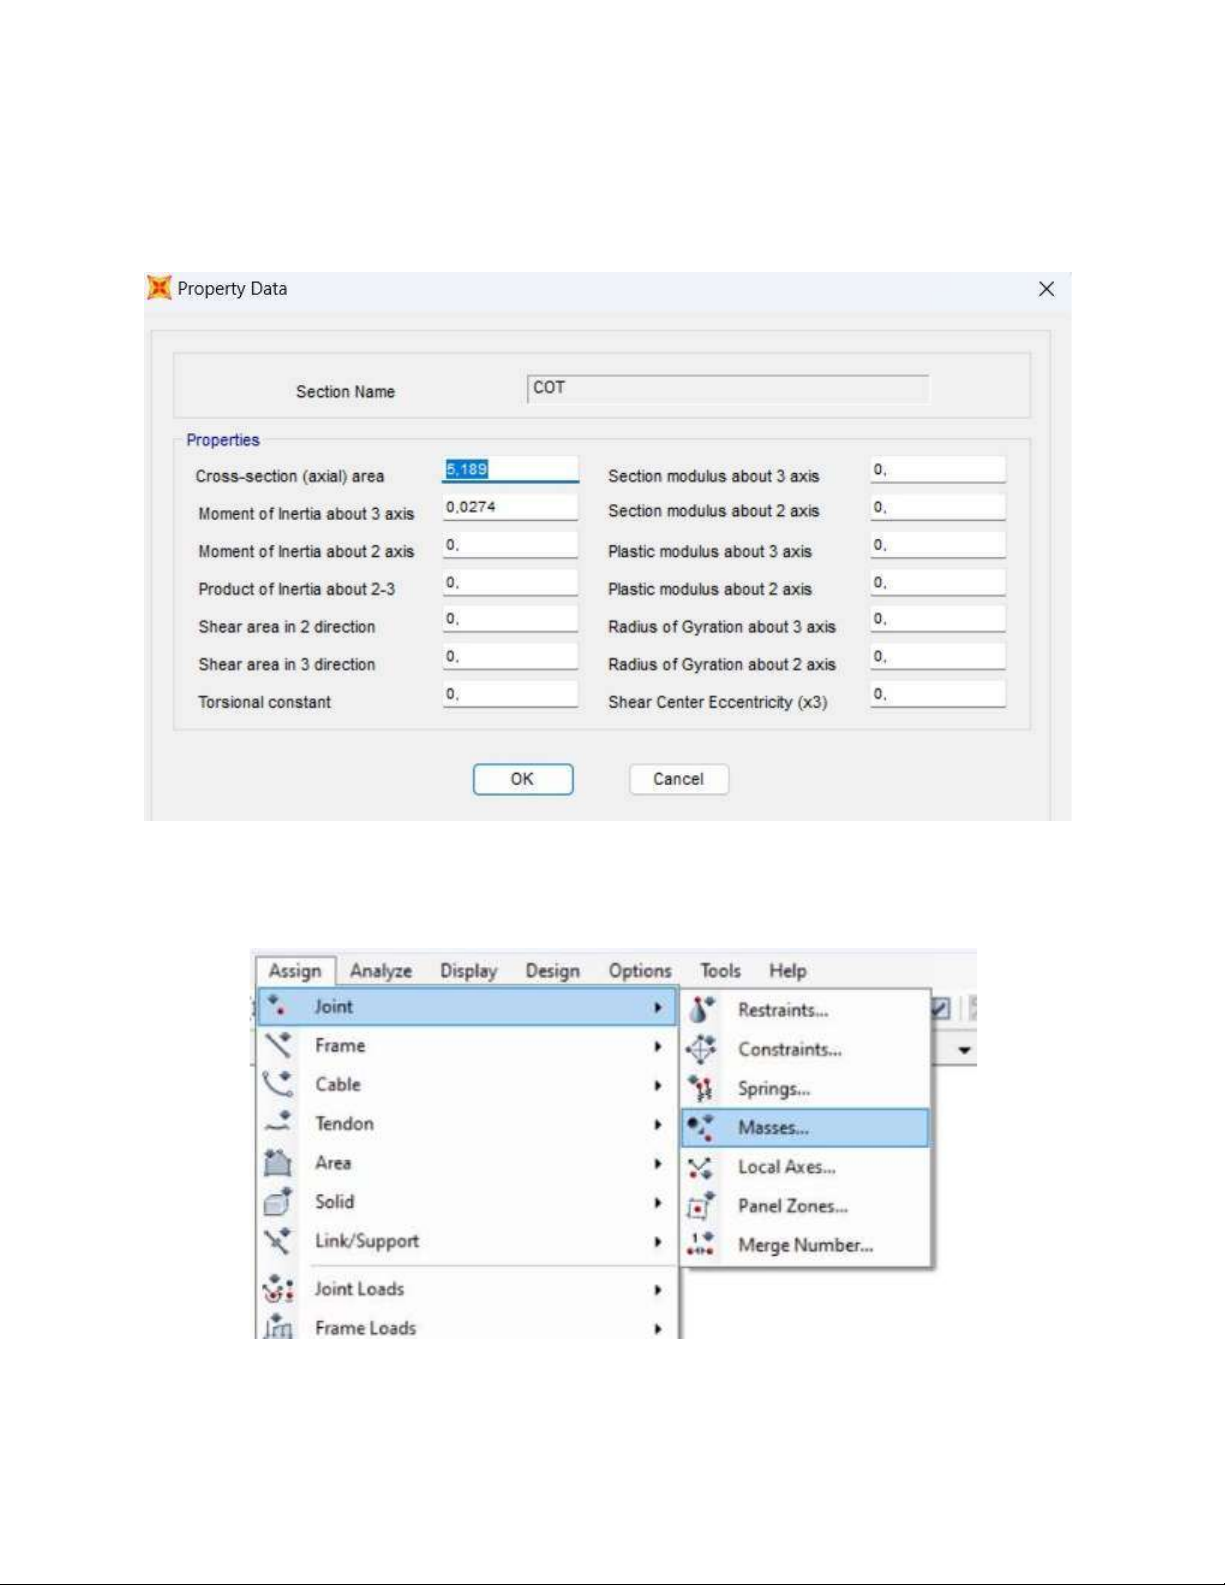Screen dimensions: 1225x1585
Task: Click the Restraints icon in Joint submenu
Action: coord(701,1010)
